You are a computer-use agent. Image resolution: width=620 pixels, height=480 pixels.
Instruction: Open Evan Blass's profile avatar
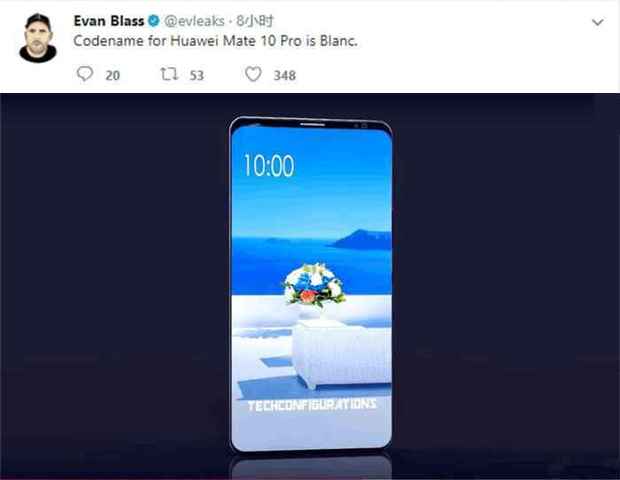tap(38, 38)
